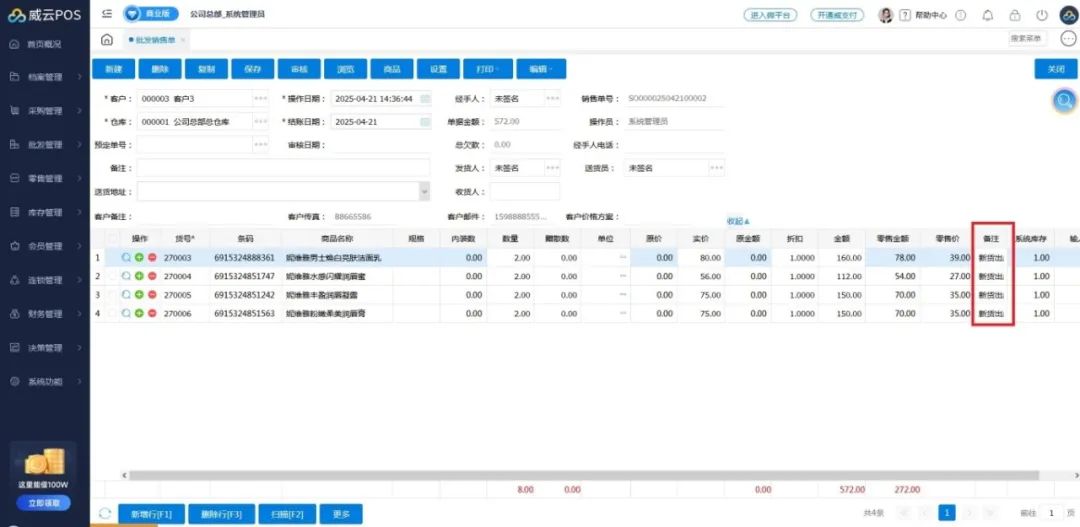
Task: Expand 档案管理 in the sidebar
Action: (45, 77)
